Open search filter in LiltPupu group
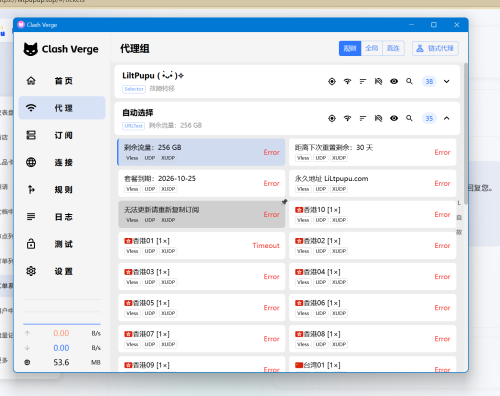Viewport: 500px width, 396px height. click(409, 81)
